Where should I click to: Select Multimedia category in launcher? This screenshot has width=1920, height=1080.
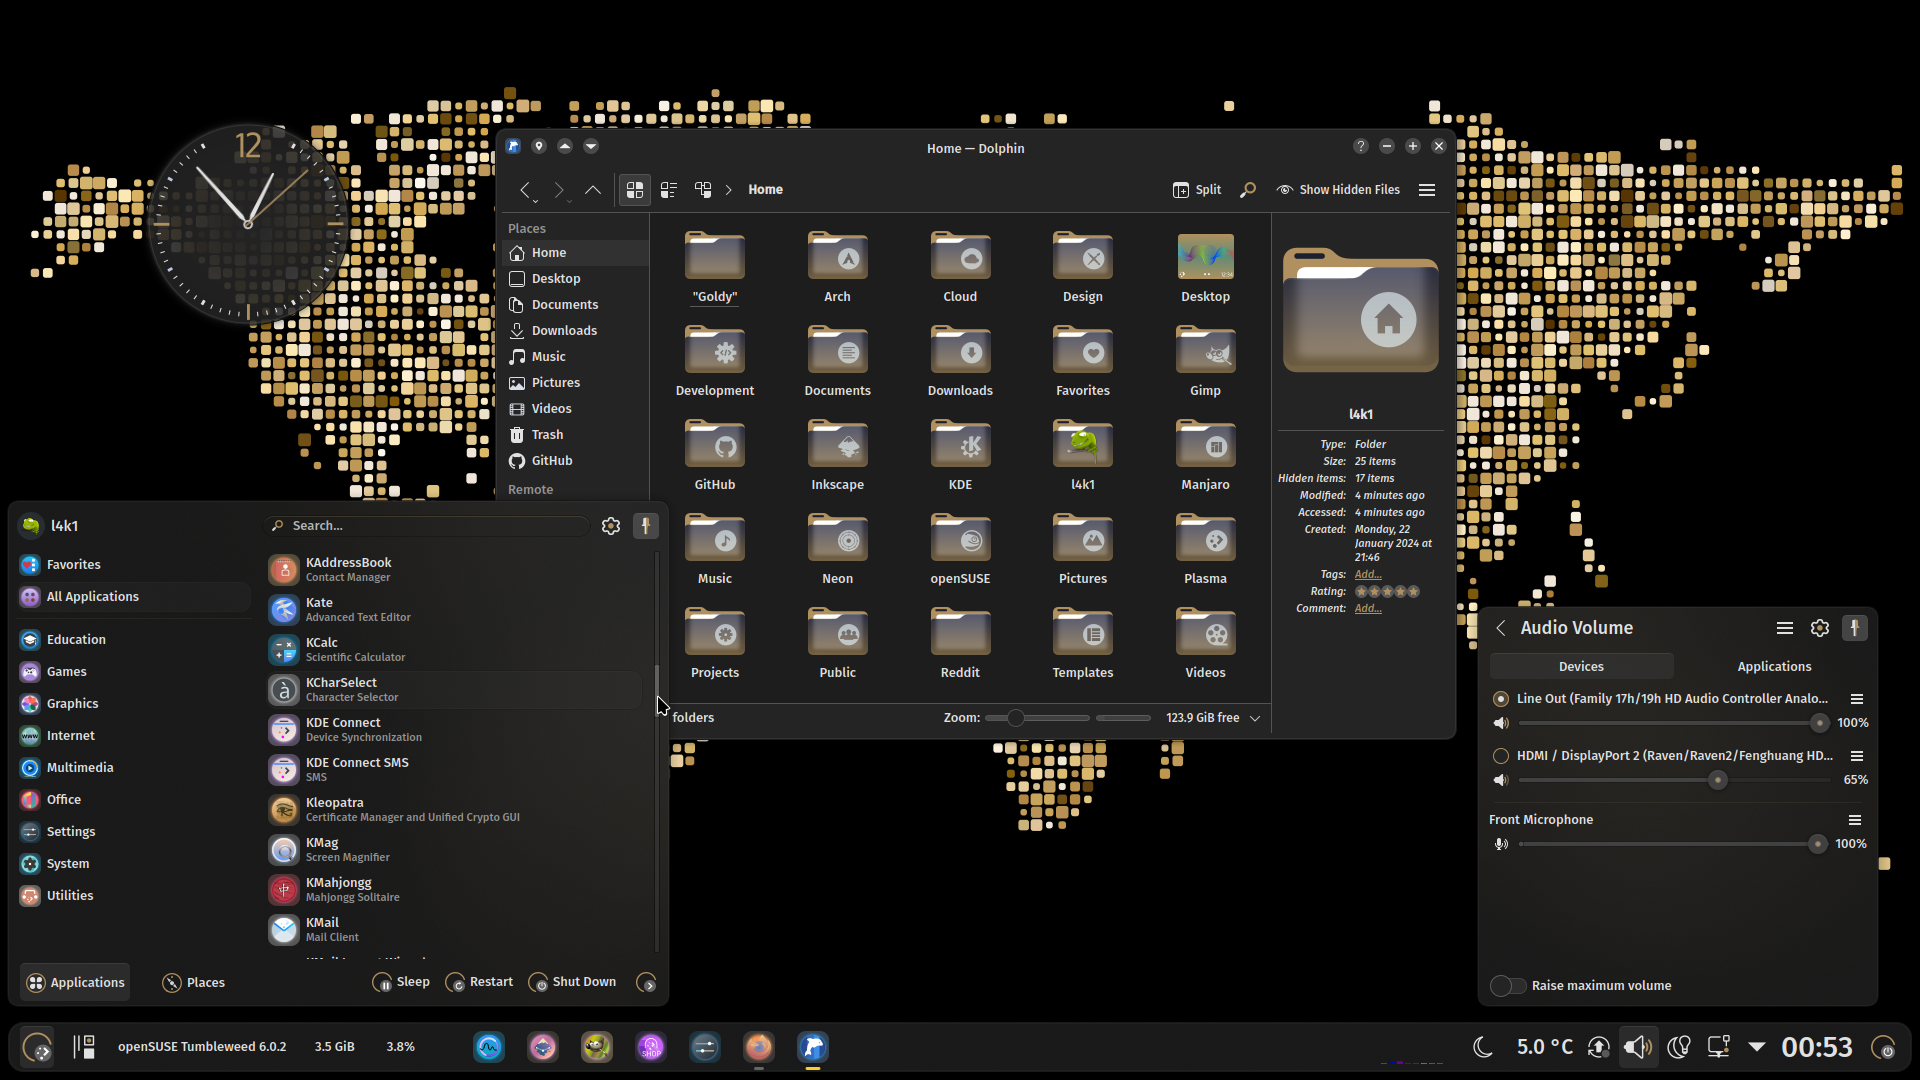(134, 768)
